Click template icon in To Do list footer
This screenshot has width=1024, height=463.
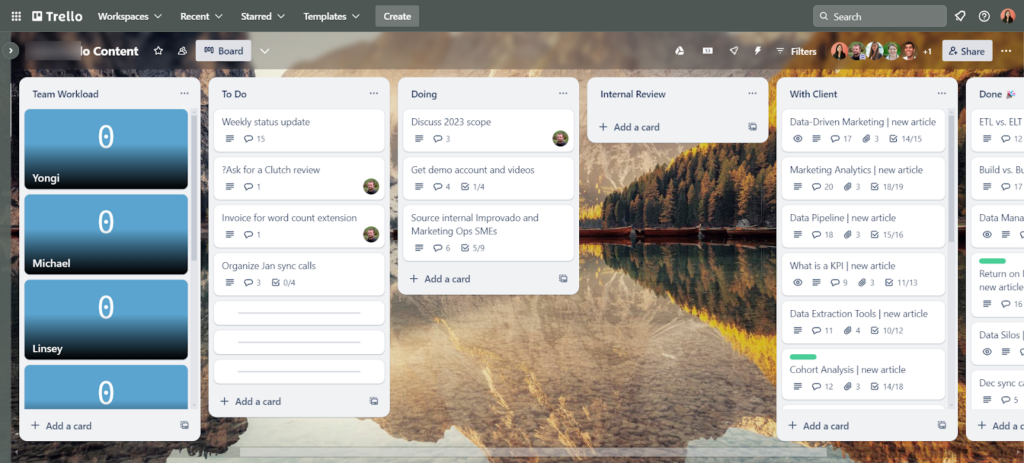(373, 401)
